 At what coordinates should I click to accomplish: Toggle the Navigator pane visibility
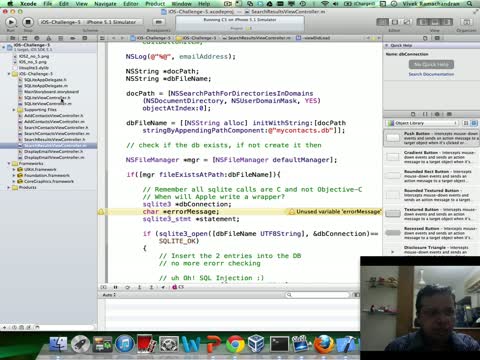tap(423, 22)
